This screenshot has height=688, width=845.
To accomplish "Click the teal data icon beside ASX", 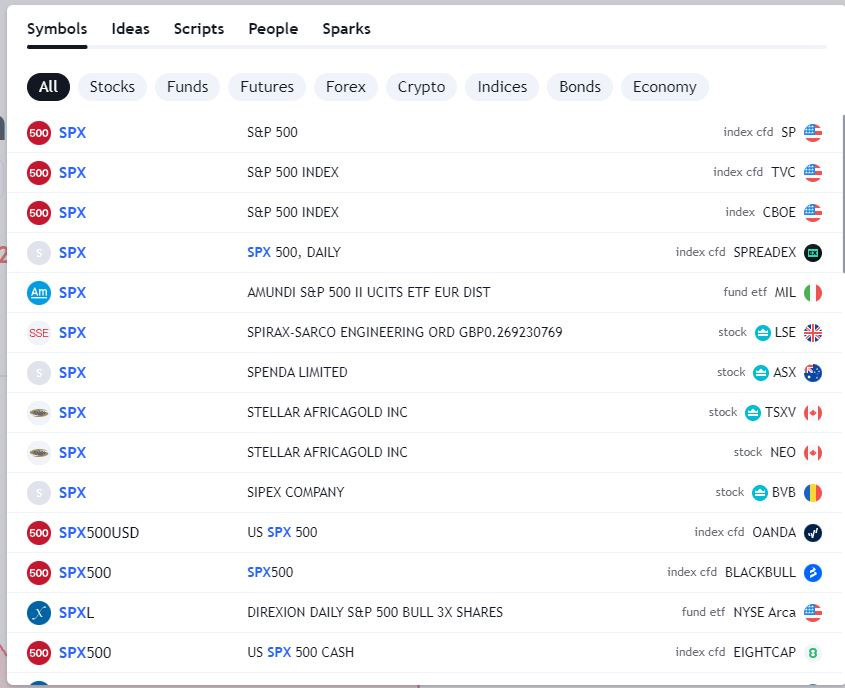I will pos(760,373).
